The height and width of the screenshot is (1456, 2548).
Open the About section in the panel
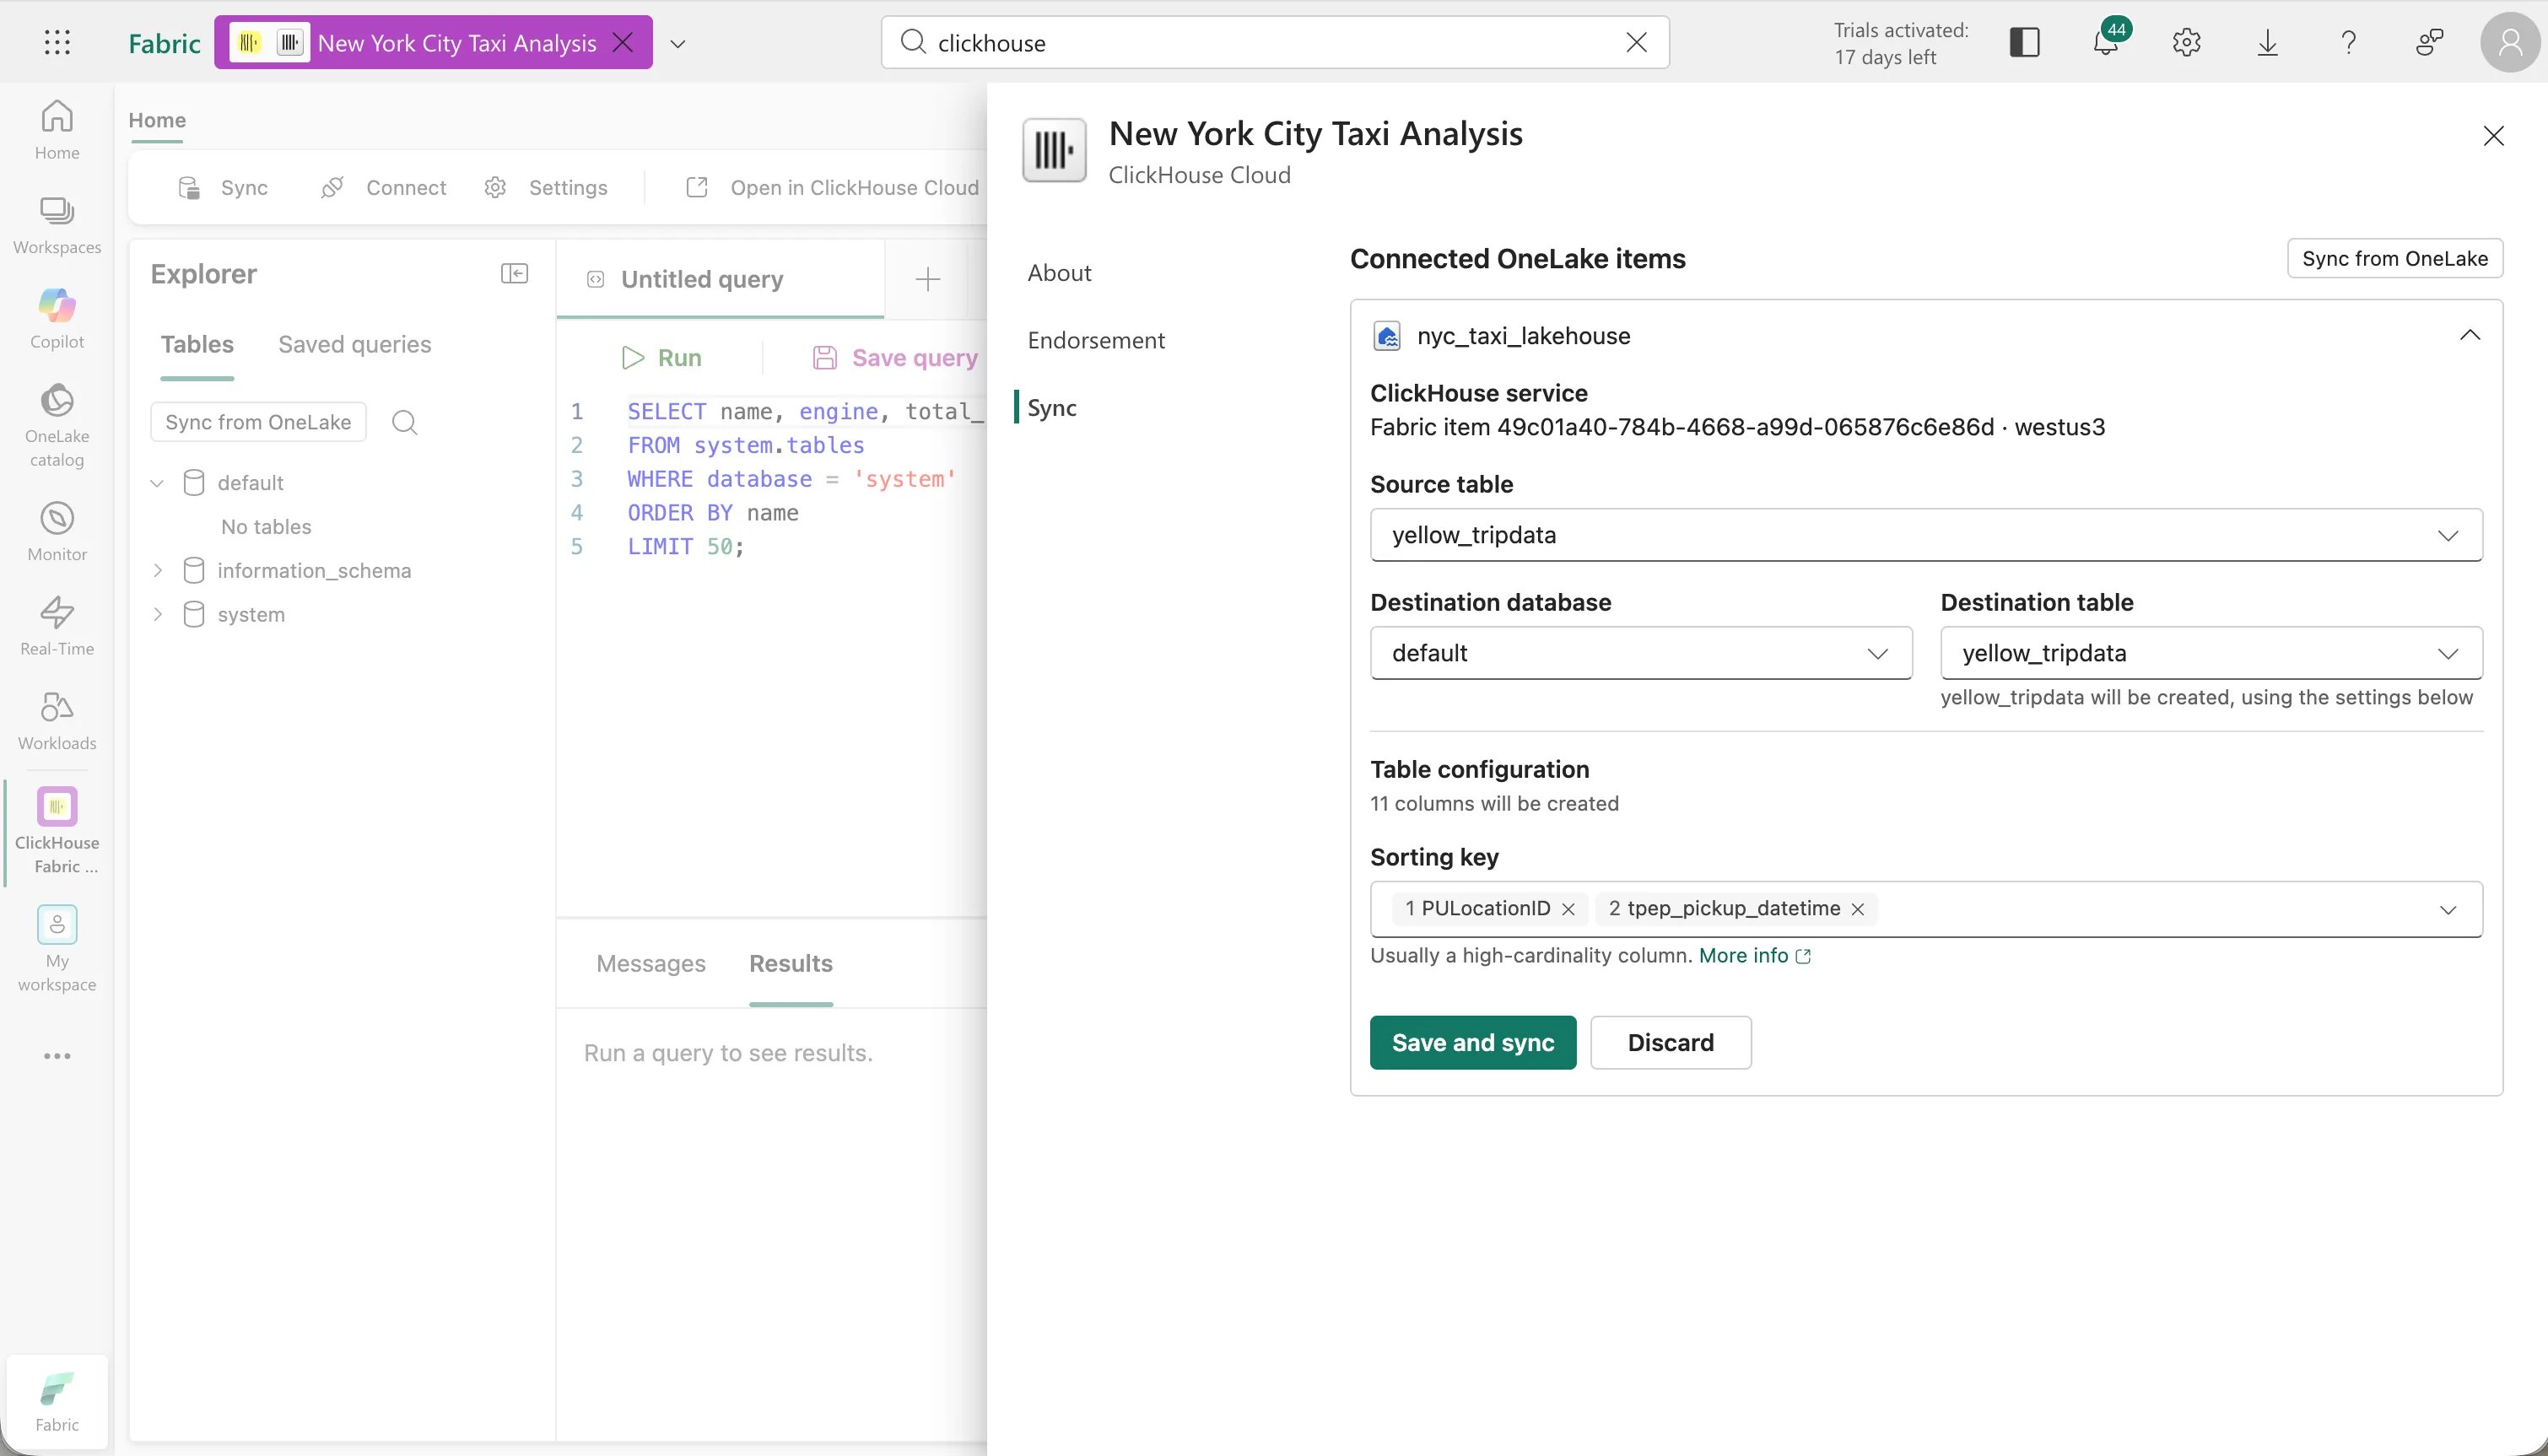coord(1060,273)
